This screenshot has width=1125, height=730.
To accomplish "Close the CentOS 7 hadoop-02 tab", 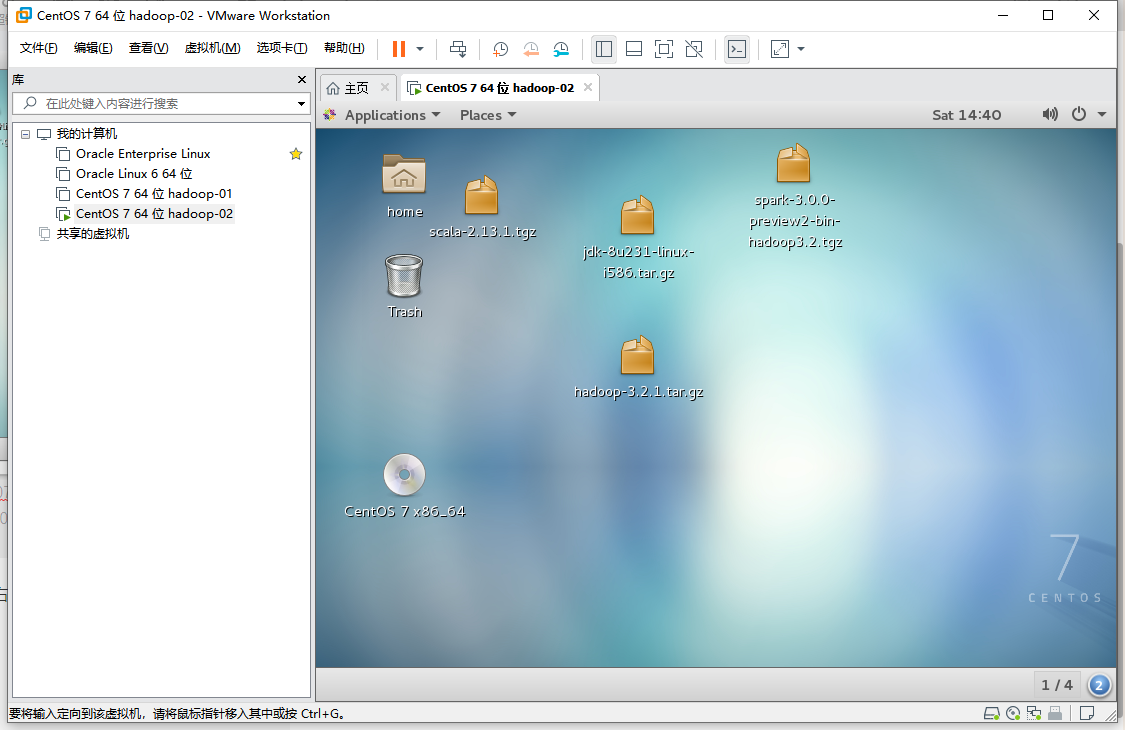I will click(x=588, y=88).
